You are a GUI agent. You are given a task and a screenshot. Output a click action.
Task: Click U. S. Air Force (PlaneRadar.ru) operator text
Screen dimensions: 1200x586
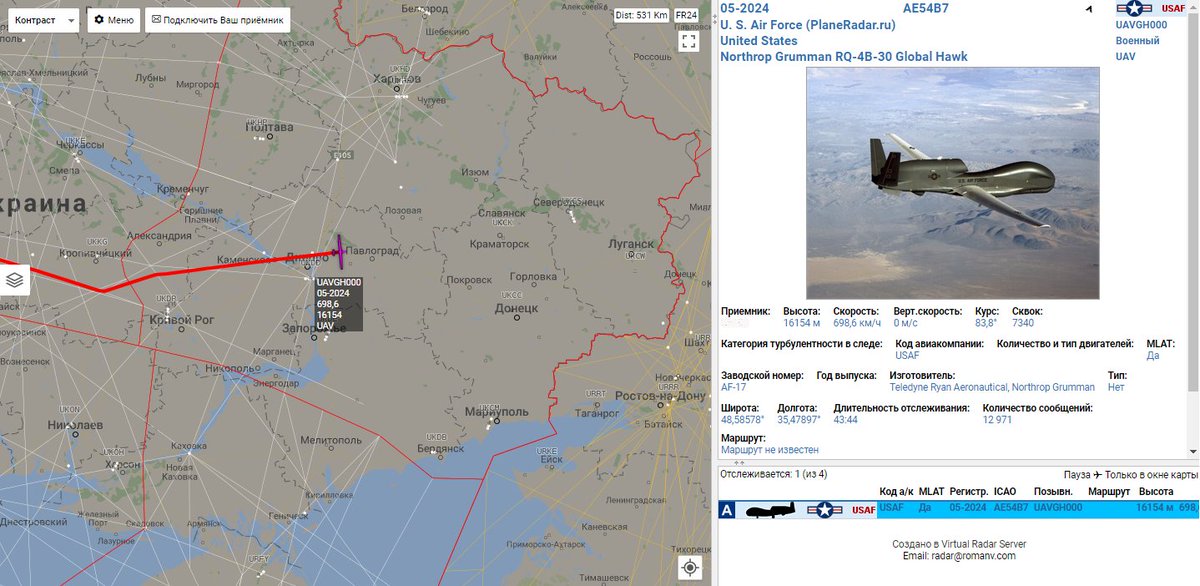coord(808,24)
